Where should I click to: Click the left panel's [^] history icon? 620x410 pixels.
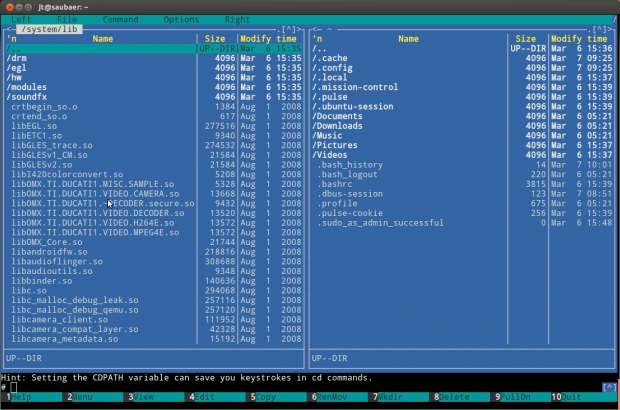coord(289,29)
